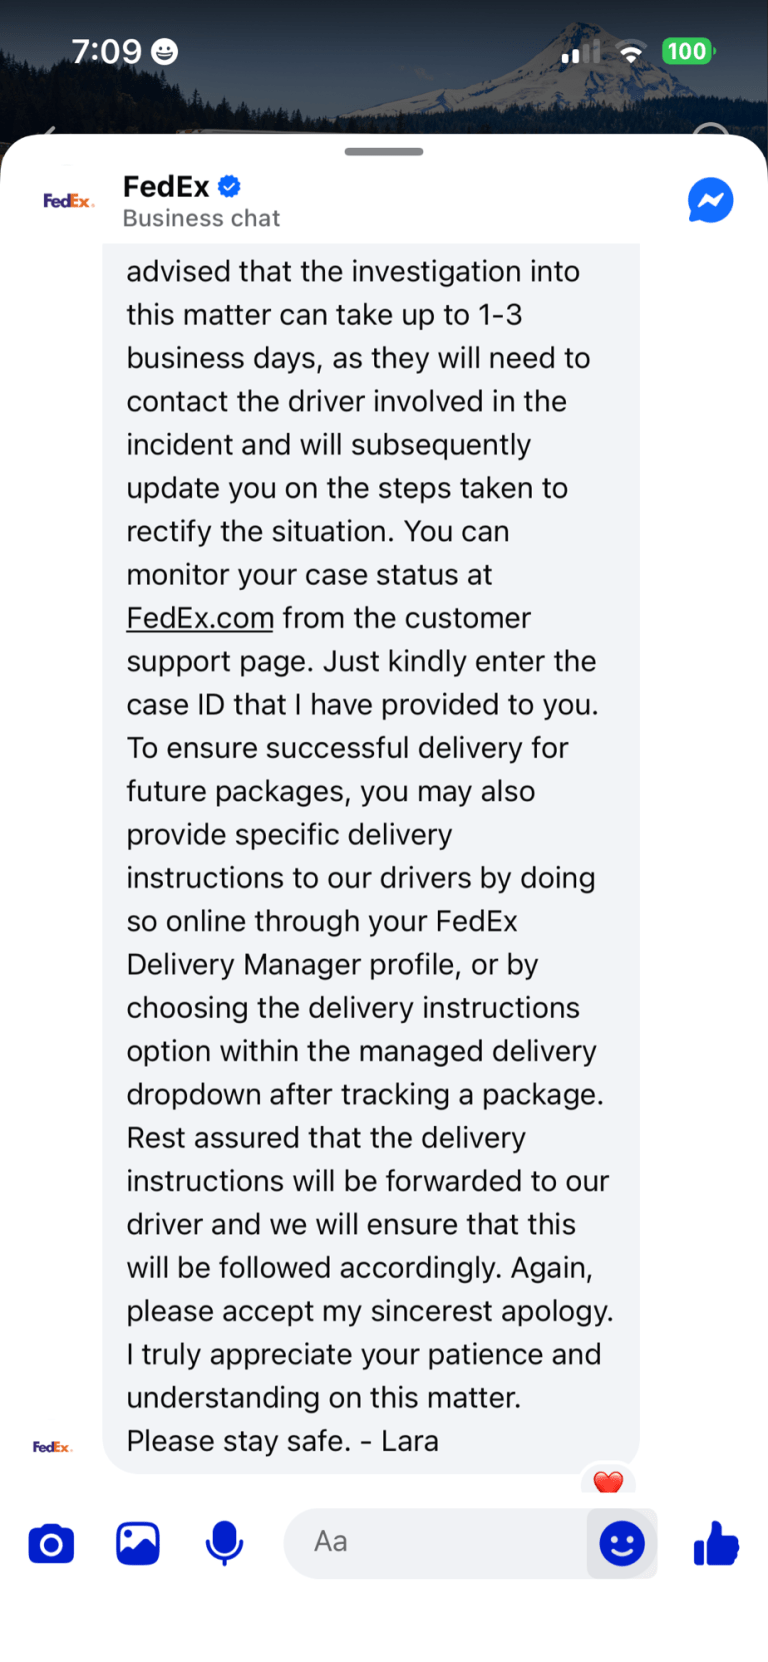
Task: Tap the FedEx name at top of chat
Action: click(166, 186)
